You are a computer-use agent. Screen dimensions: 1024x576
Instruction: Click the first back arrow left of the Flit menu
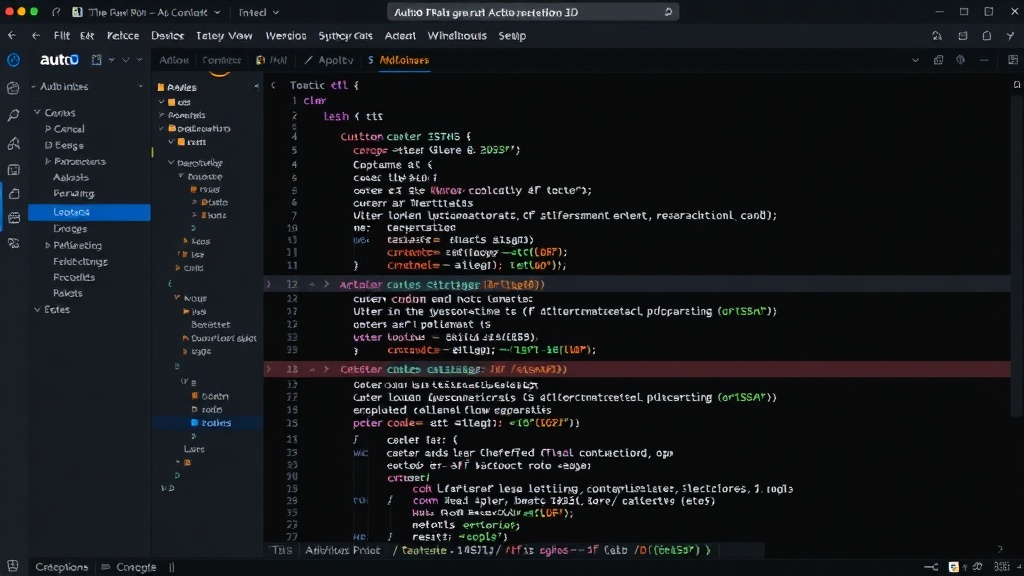click(x=12, y=36)
